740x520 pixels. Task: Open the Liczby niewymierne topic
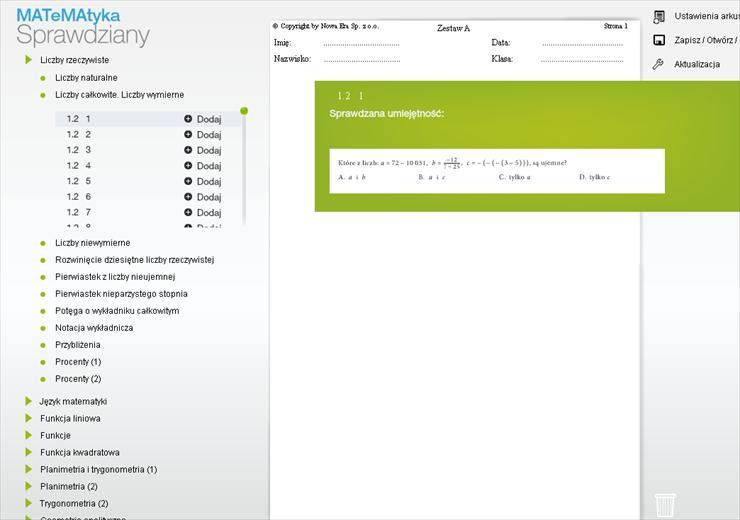(92, 243)
